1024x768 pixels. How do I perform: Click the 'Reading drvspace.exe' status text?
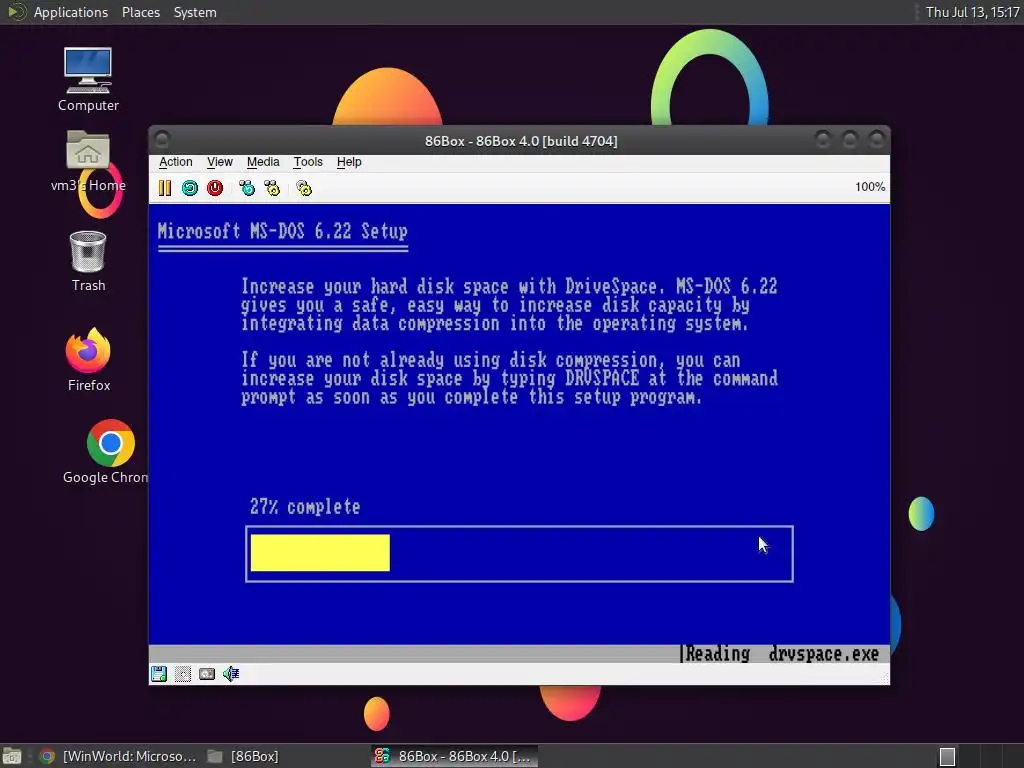tap(782, 654)
